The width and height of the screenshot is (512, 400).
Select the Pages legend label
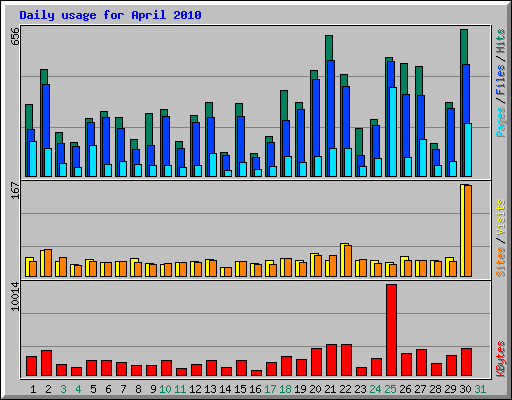click(501, 122)
